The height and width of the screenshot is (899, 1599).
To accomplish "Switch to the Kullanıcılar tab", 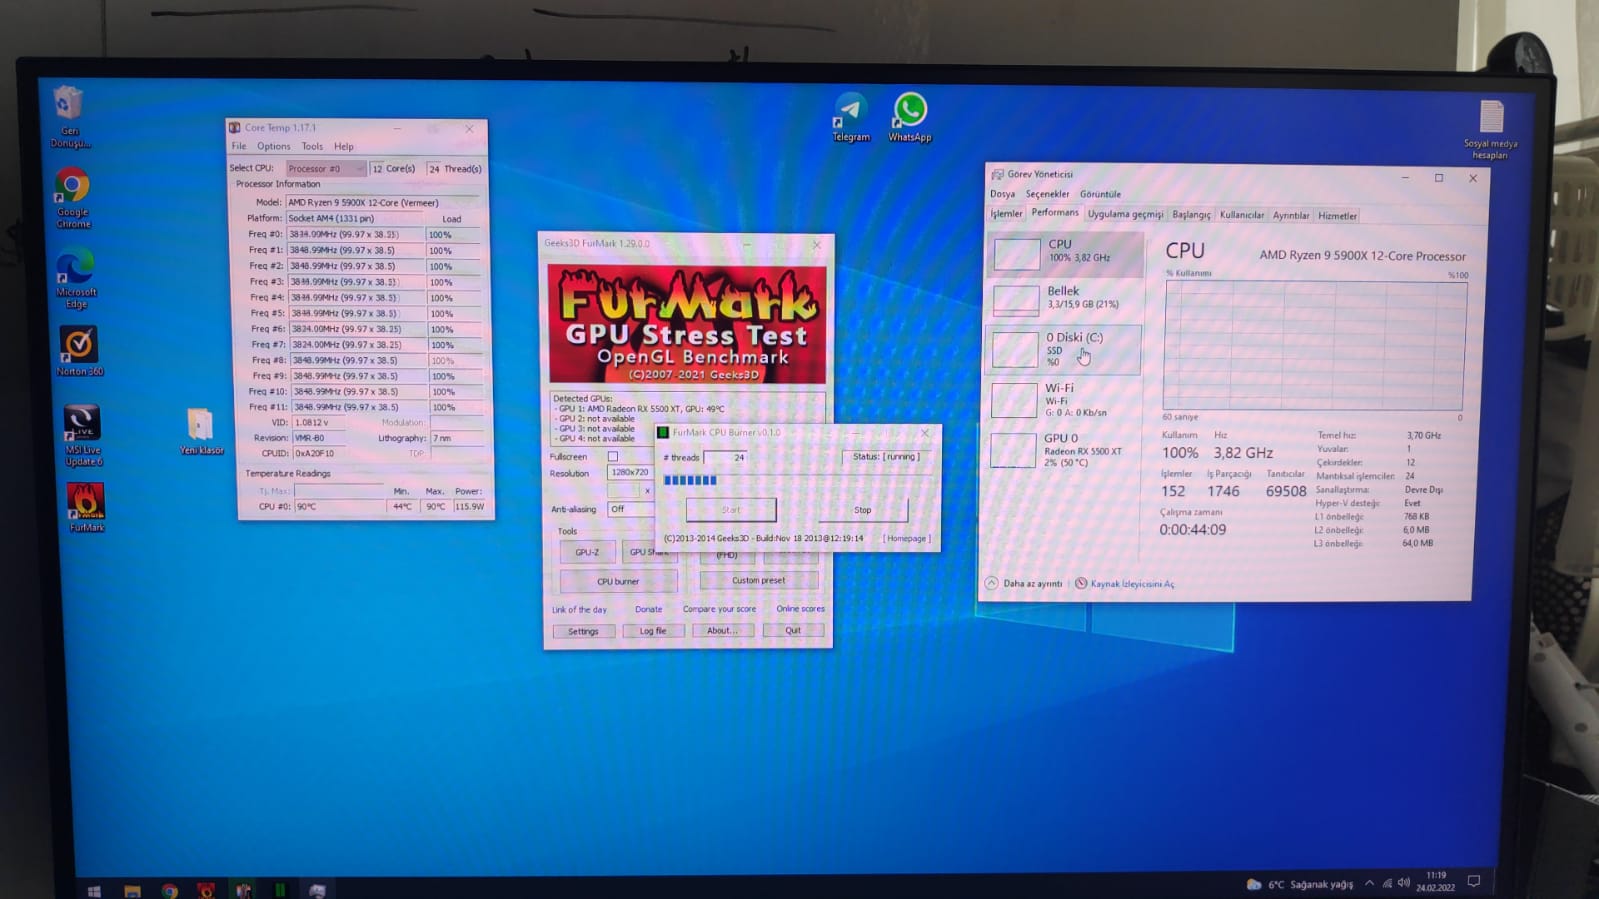I will click(1241, 215).
